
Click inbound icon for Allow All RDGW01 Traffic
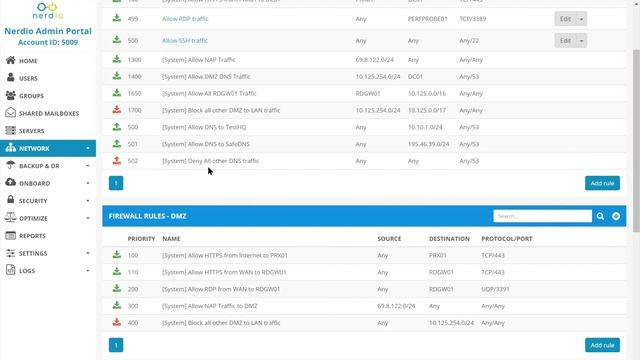point(117,93)
